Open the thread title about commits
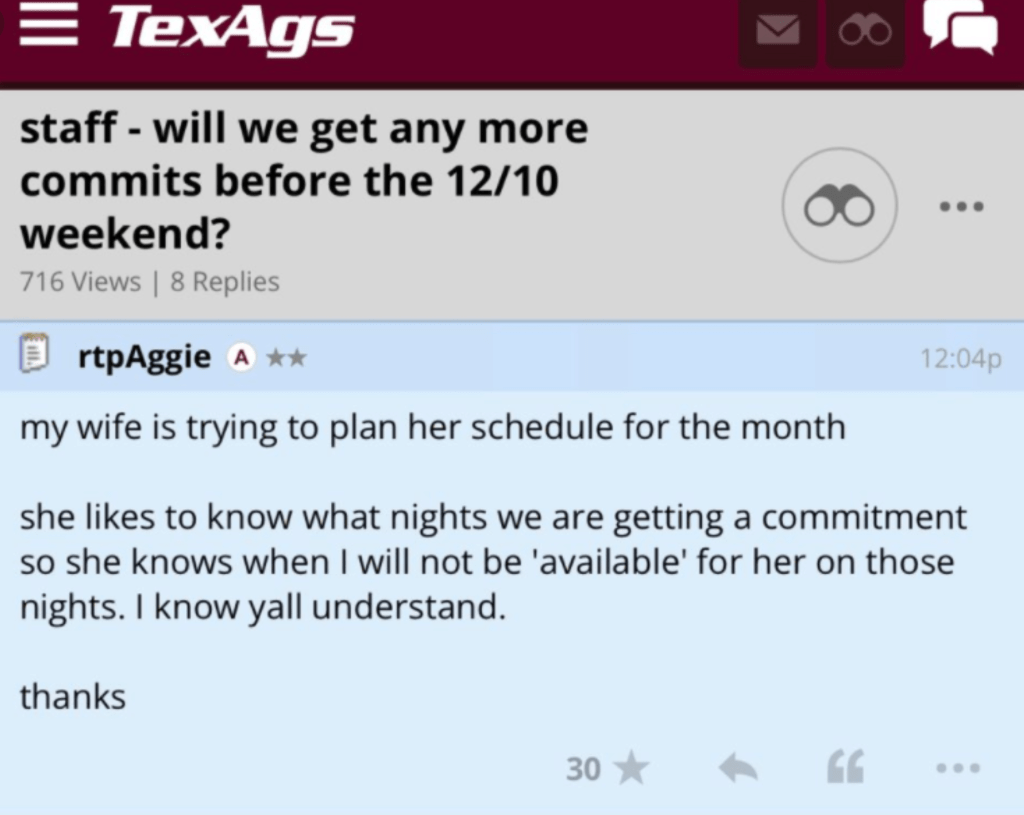This screenshot has height=815, width=1024. point(304,182)
